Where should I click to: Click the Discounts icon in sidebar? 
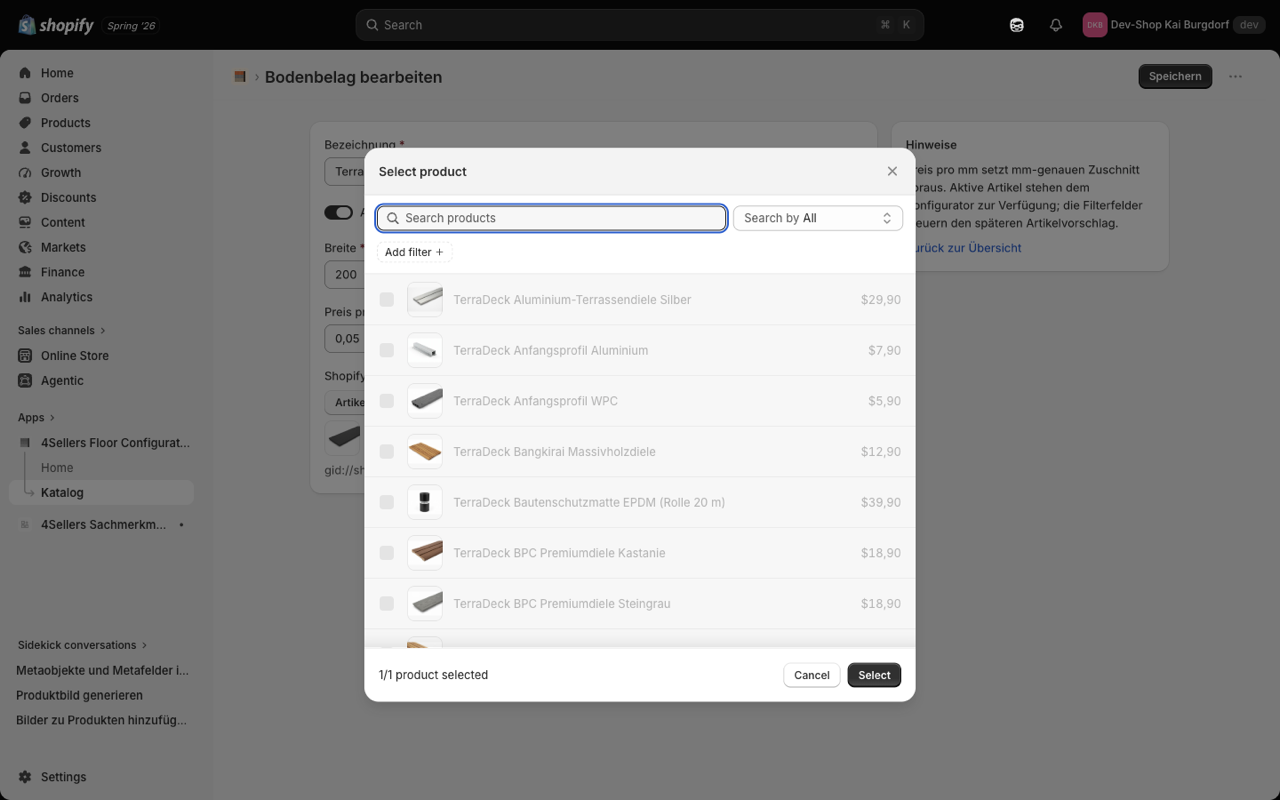pyautogui.click(x=25, y=198)
